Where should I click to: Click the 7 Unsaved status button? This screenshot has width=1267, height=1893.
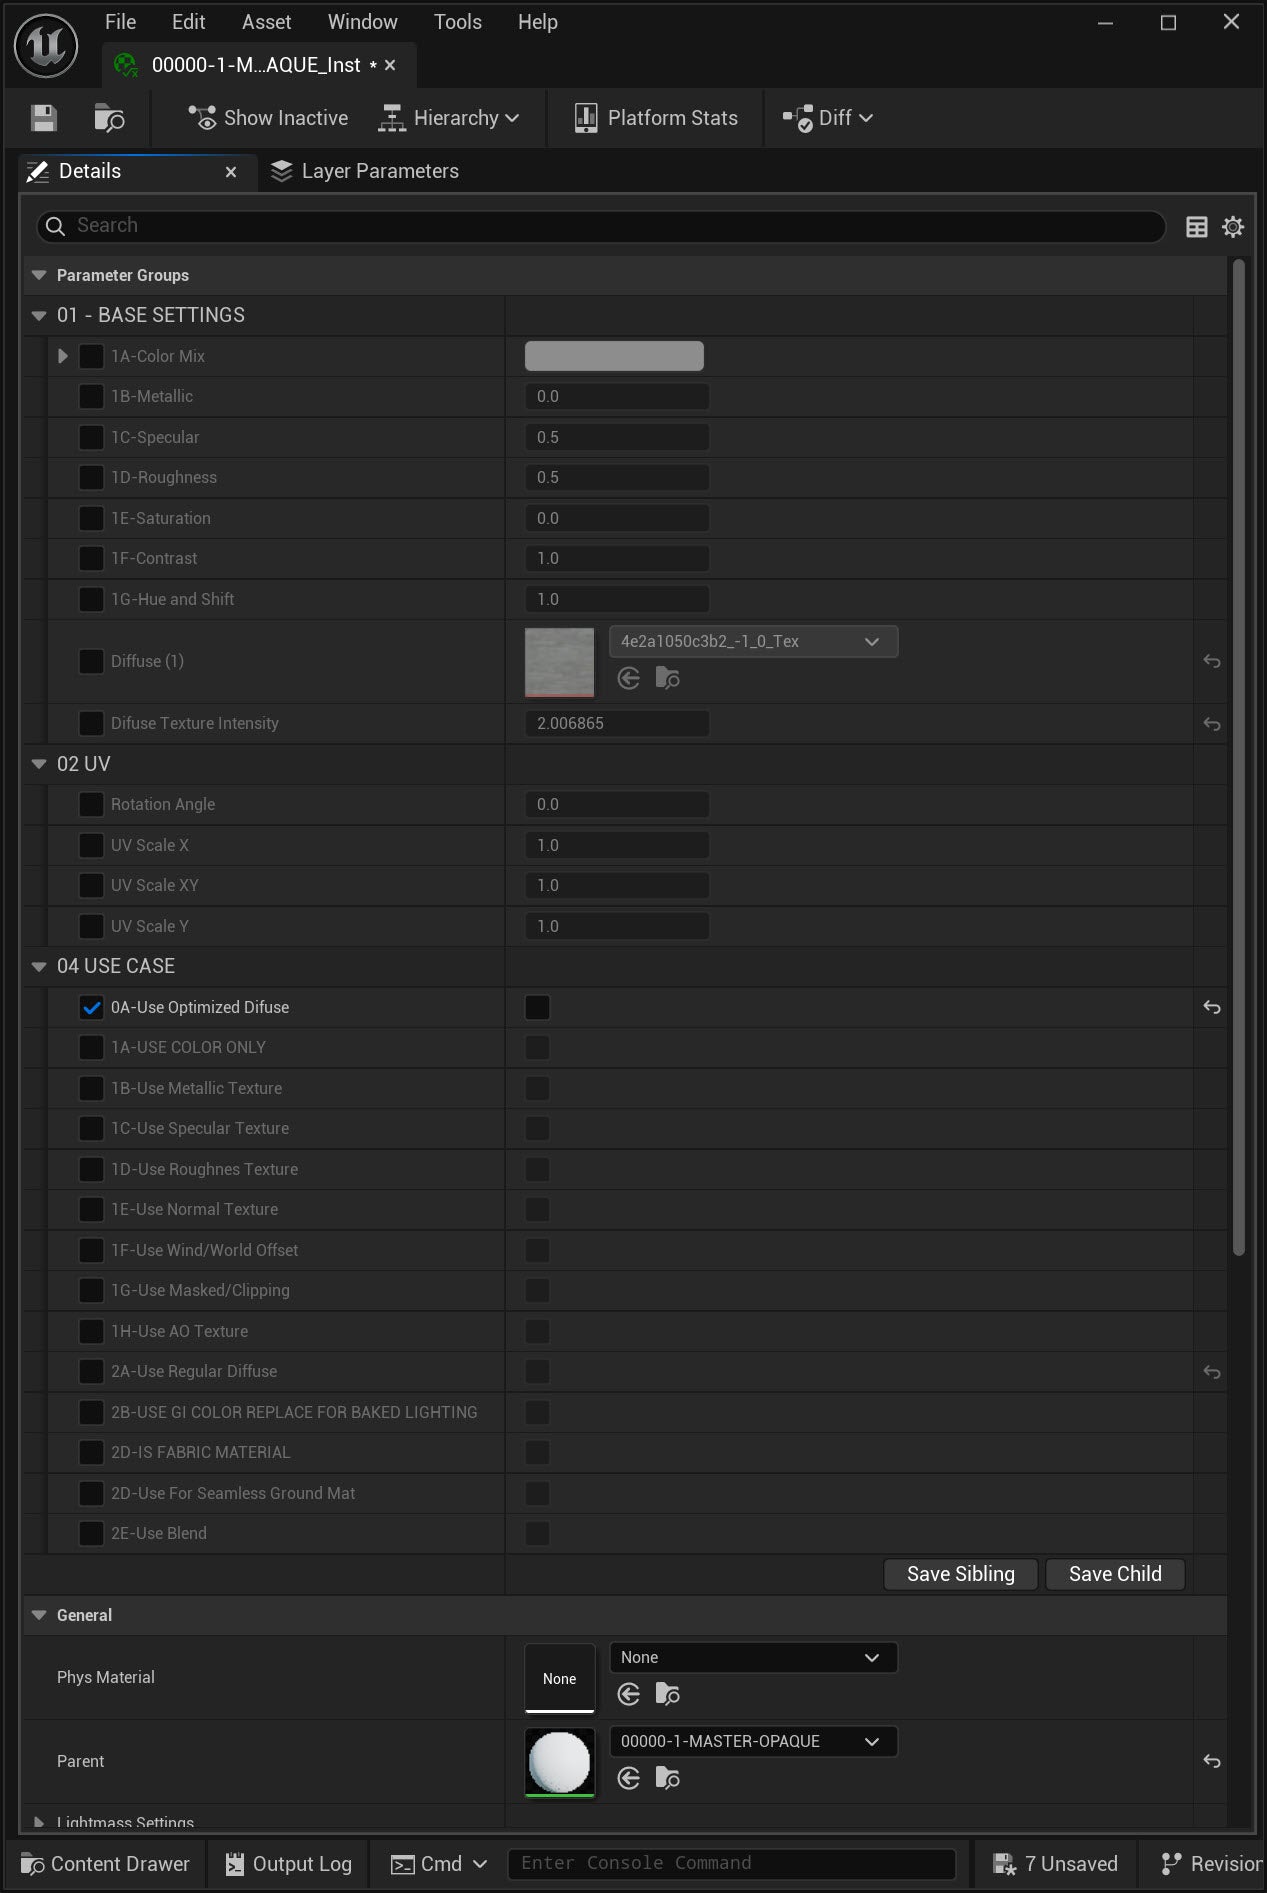(1055, 1864)
